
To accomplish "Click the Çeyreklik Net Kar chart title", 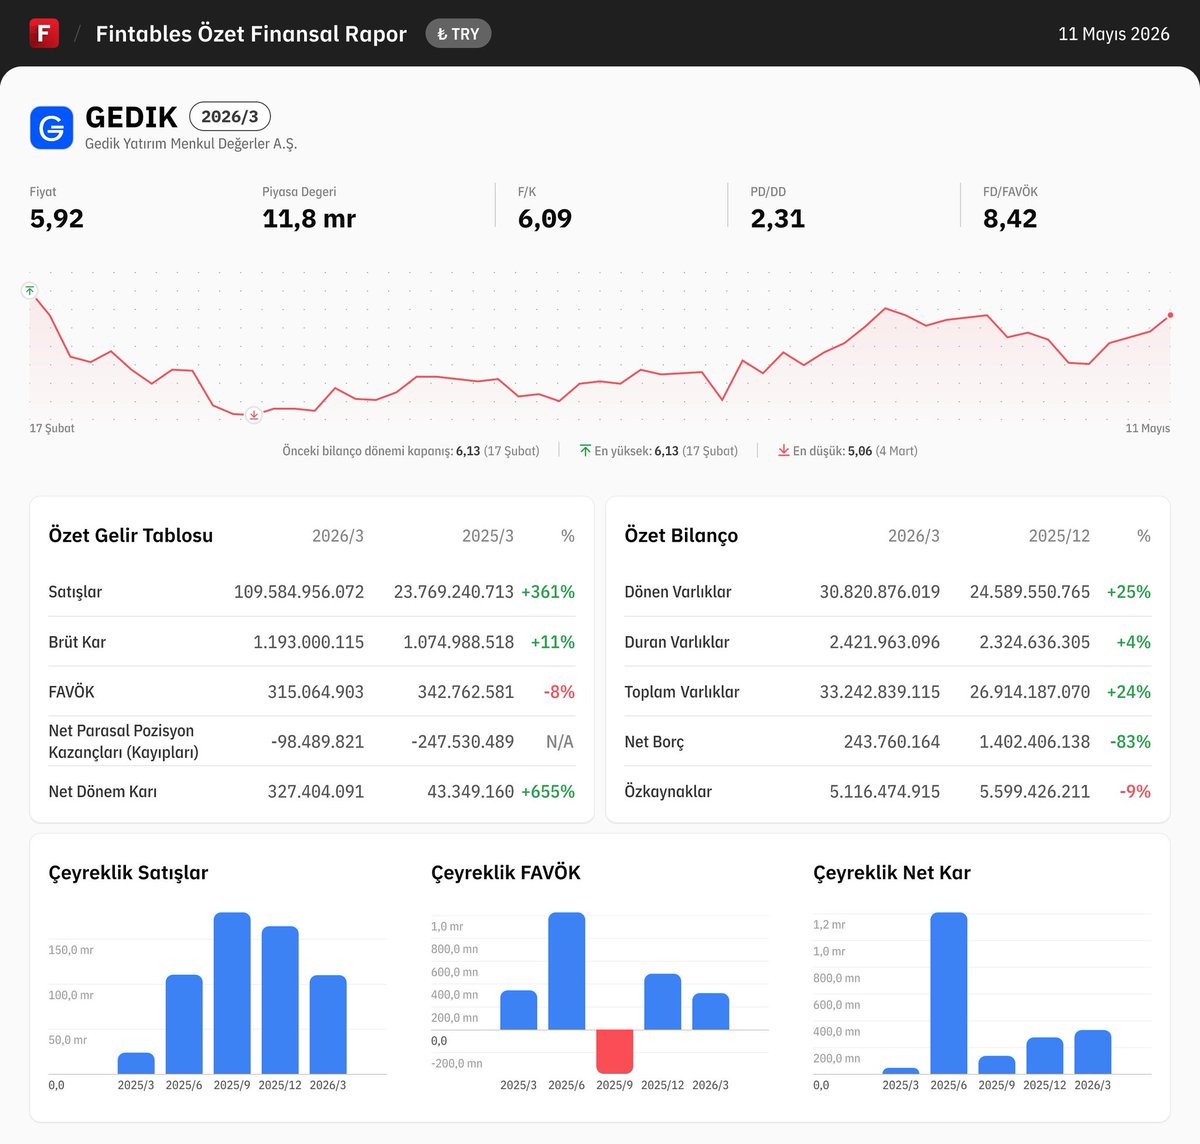I will coord(892,873).
